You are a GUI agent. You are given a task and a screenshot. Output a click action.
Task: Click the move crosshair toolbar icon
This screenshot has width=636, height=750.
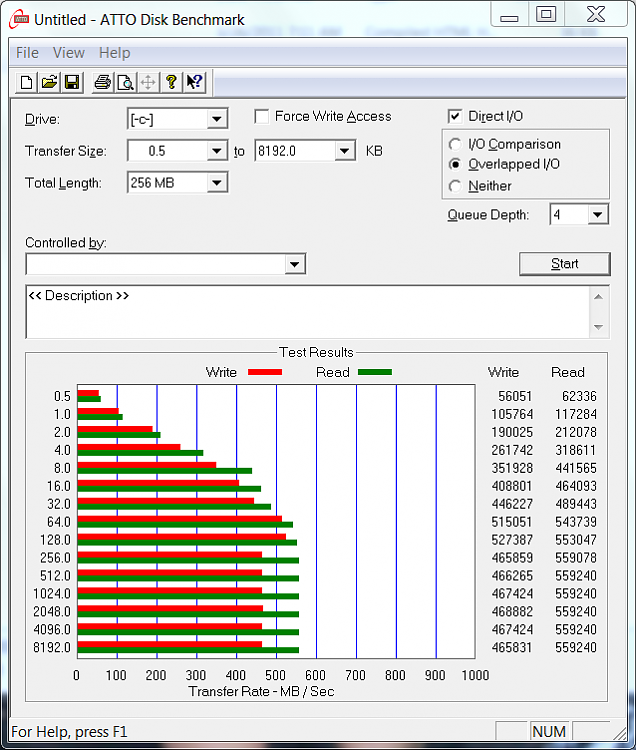pyautogui.click(x=148, y=83)
